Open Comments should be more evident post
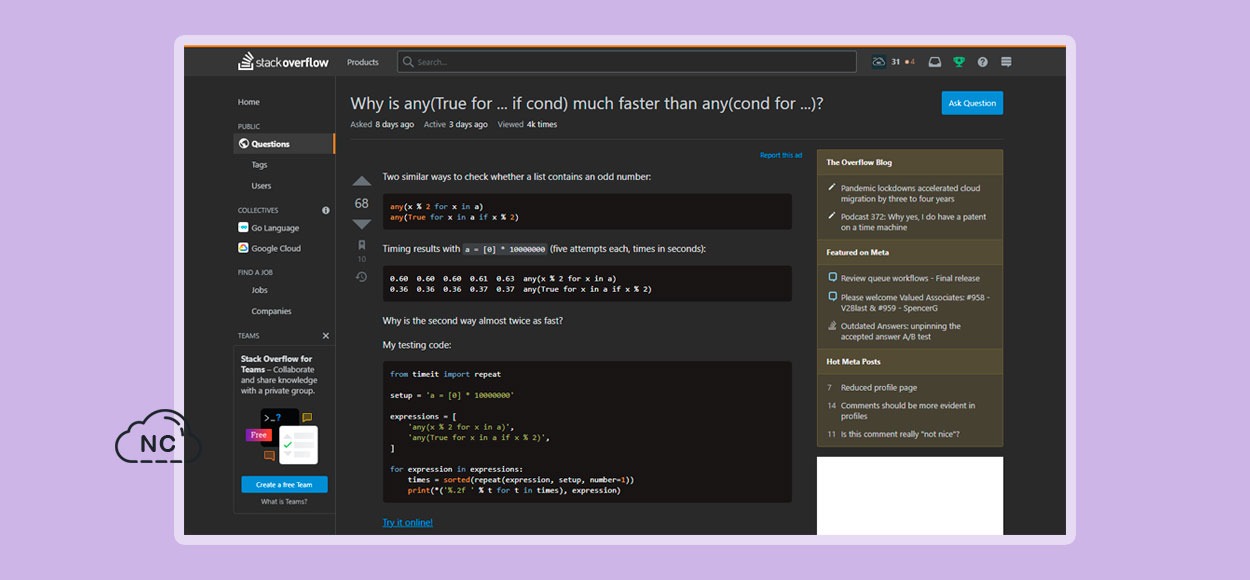Viewport: 1250px width, 580px height. (x=908, y=411)
